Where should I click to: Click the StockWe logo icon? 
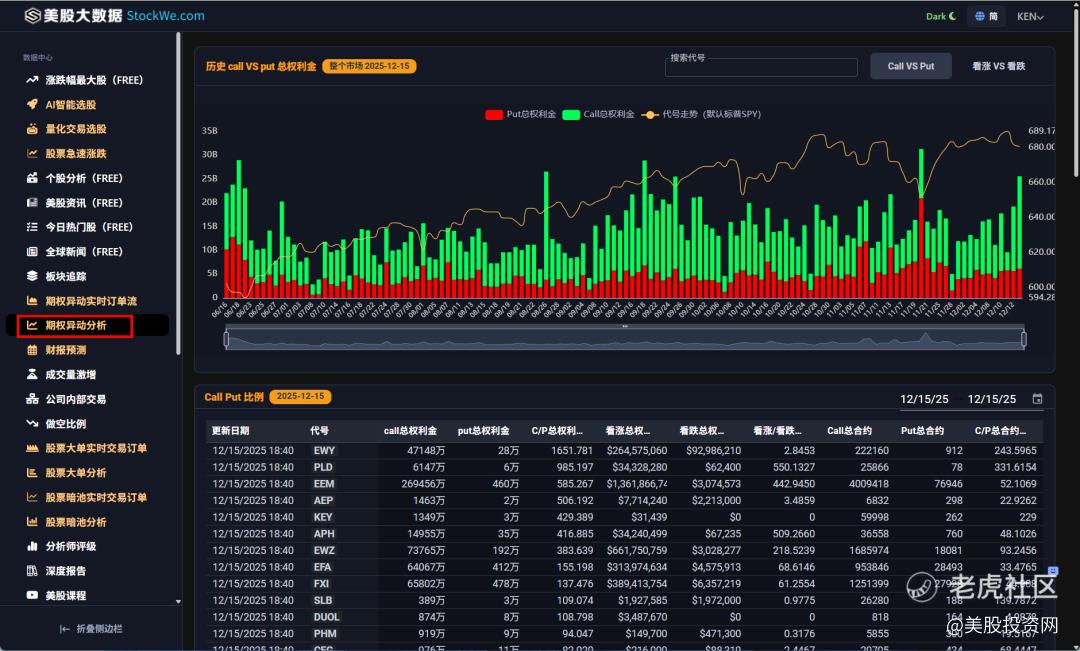tap(32, 16)
